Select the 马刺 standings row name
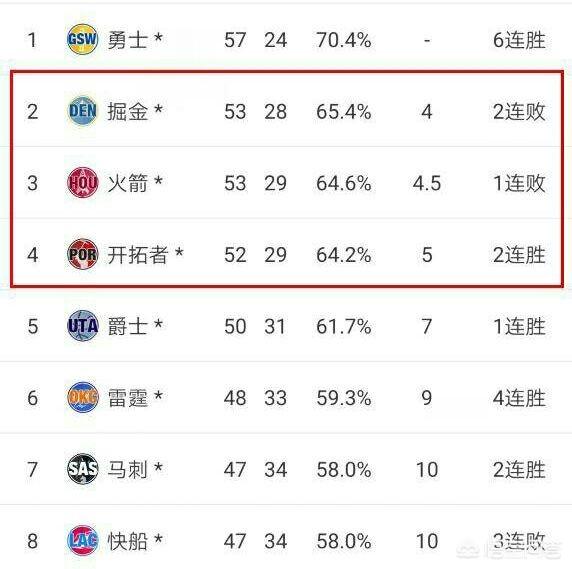572x569 pixels. pyautogui.click(x=128, y=469)
